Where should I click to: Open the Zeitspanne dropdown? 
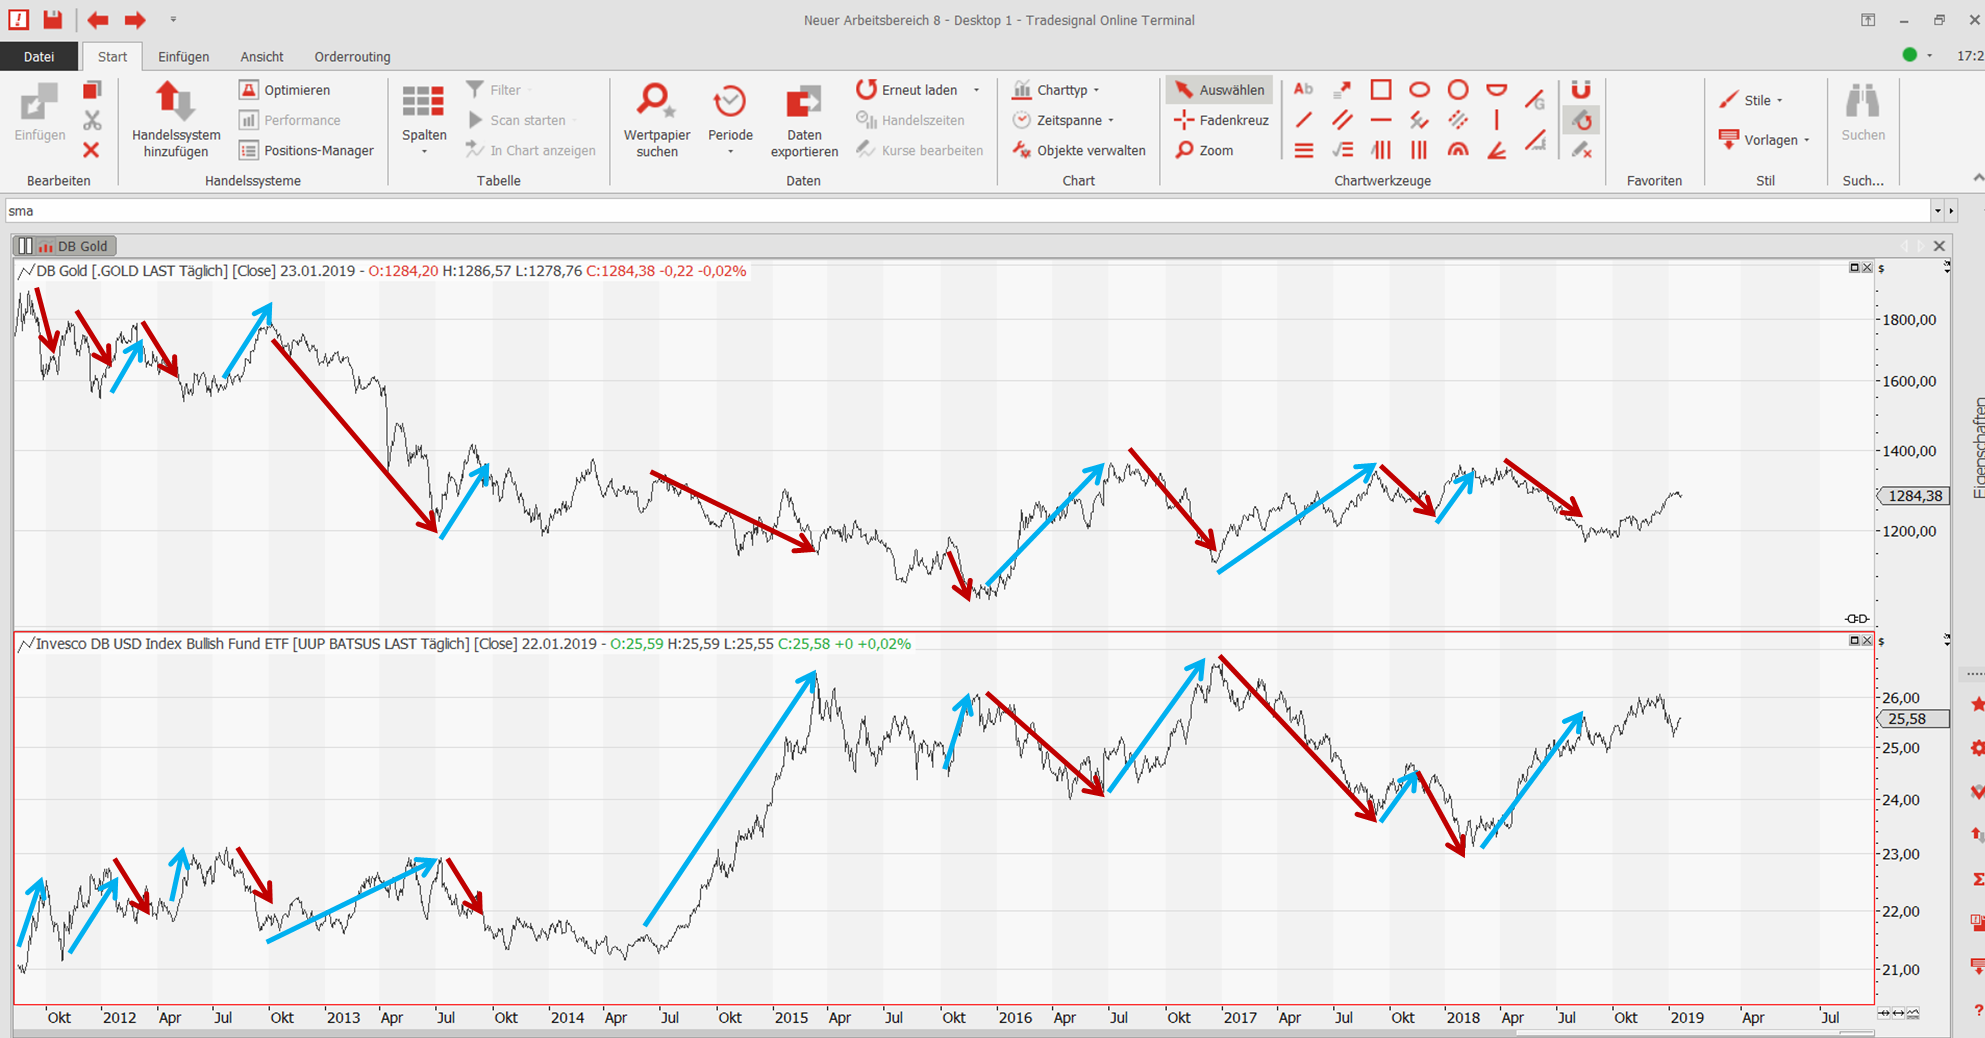tap(1067, 120)
